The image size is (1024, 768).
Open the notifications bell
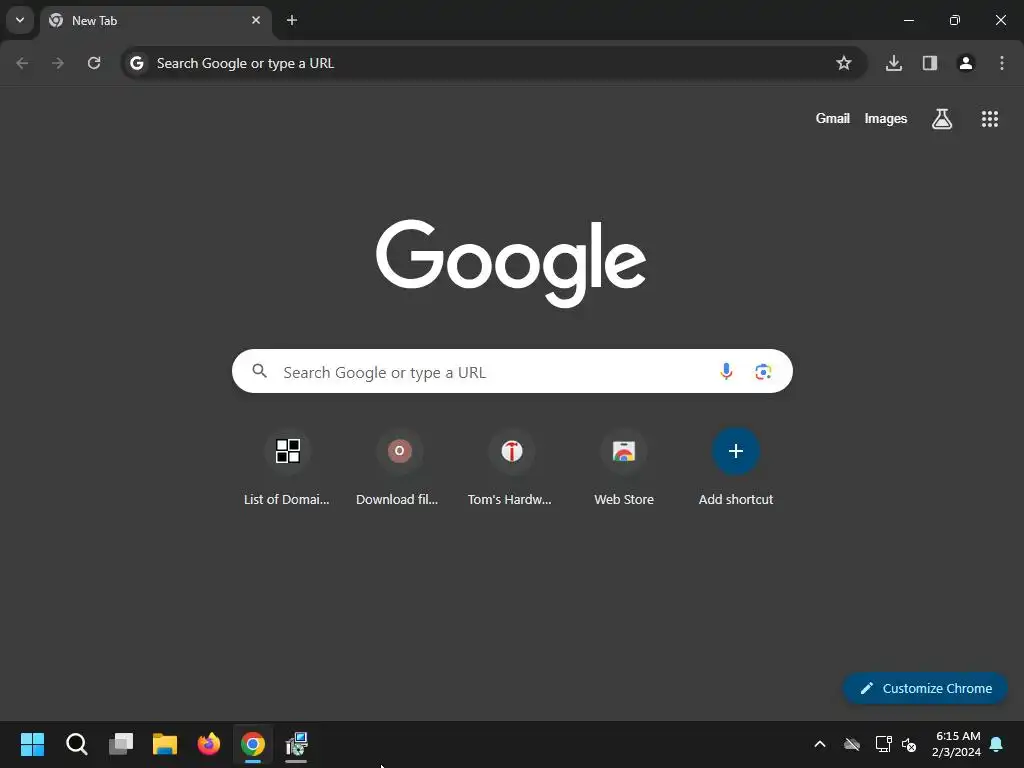(x=997, y=744)
